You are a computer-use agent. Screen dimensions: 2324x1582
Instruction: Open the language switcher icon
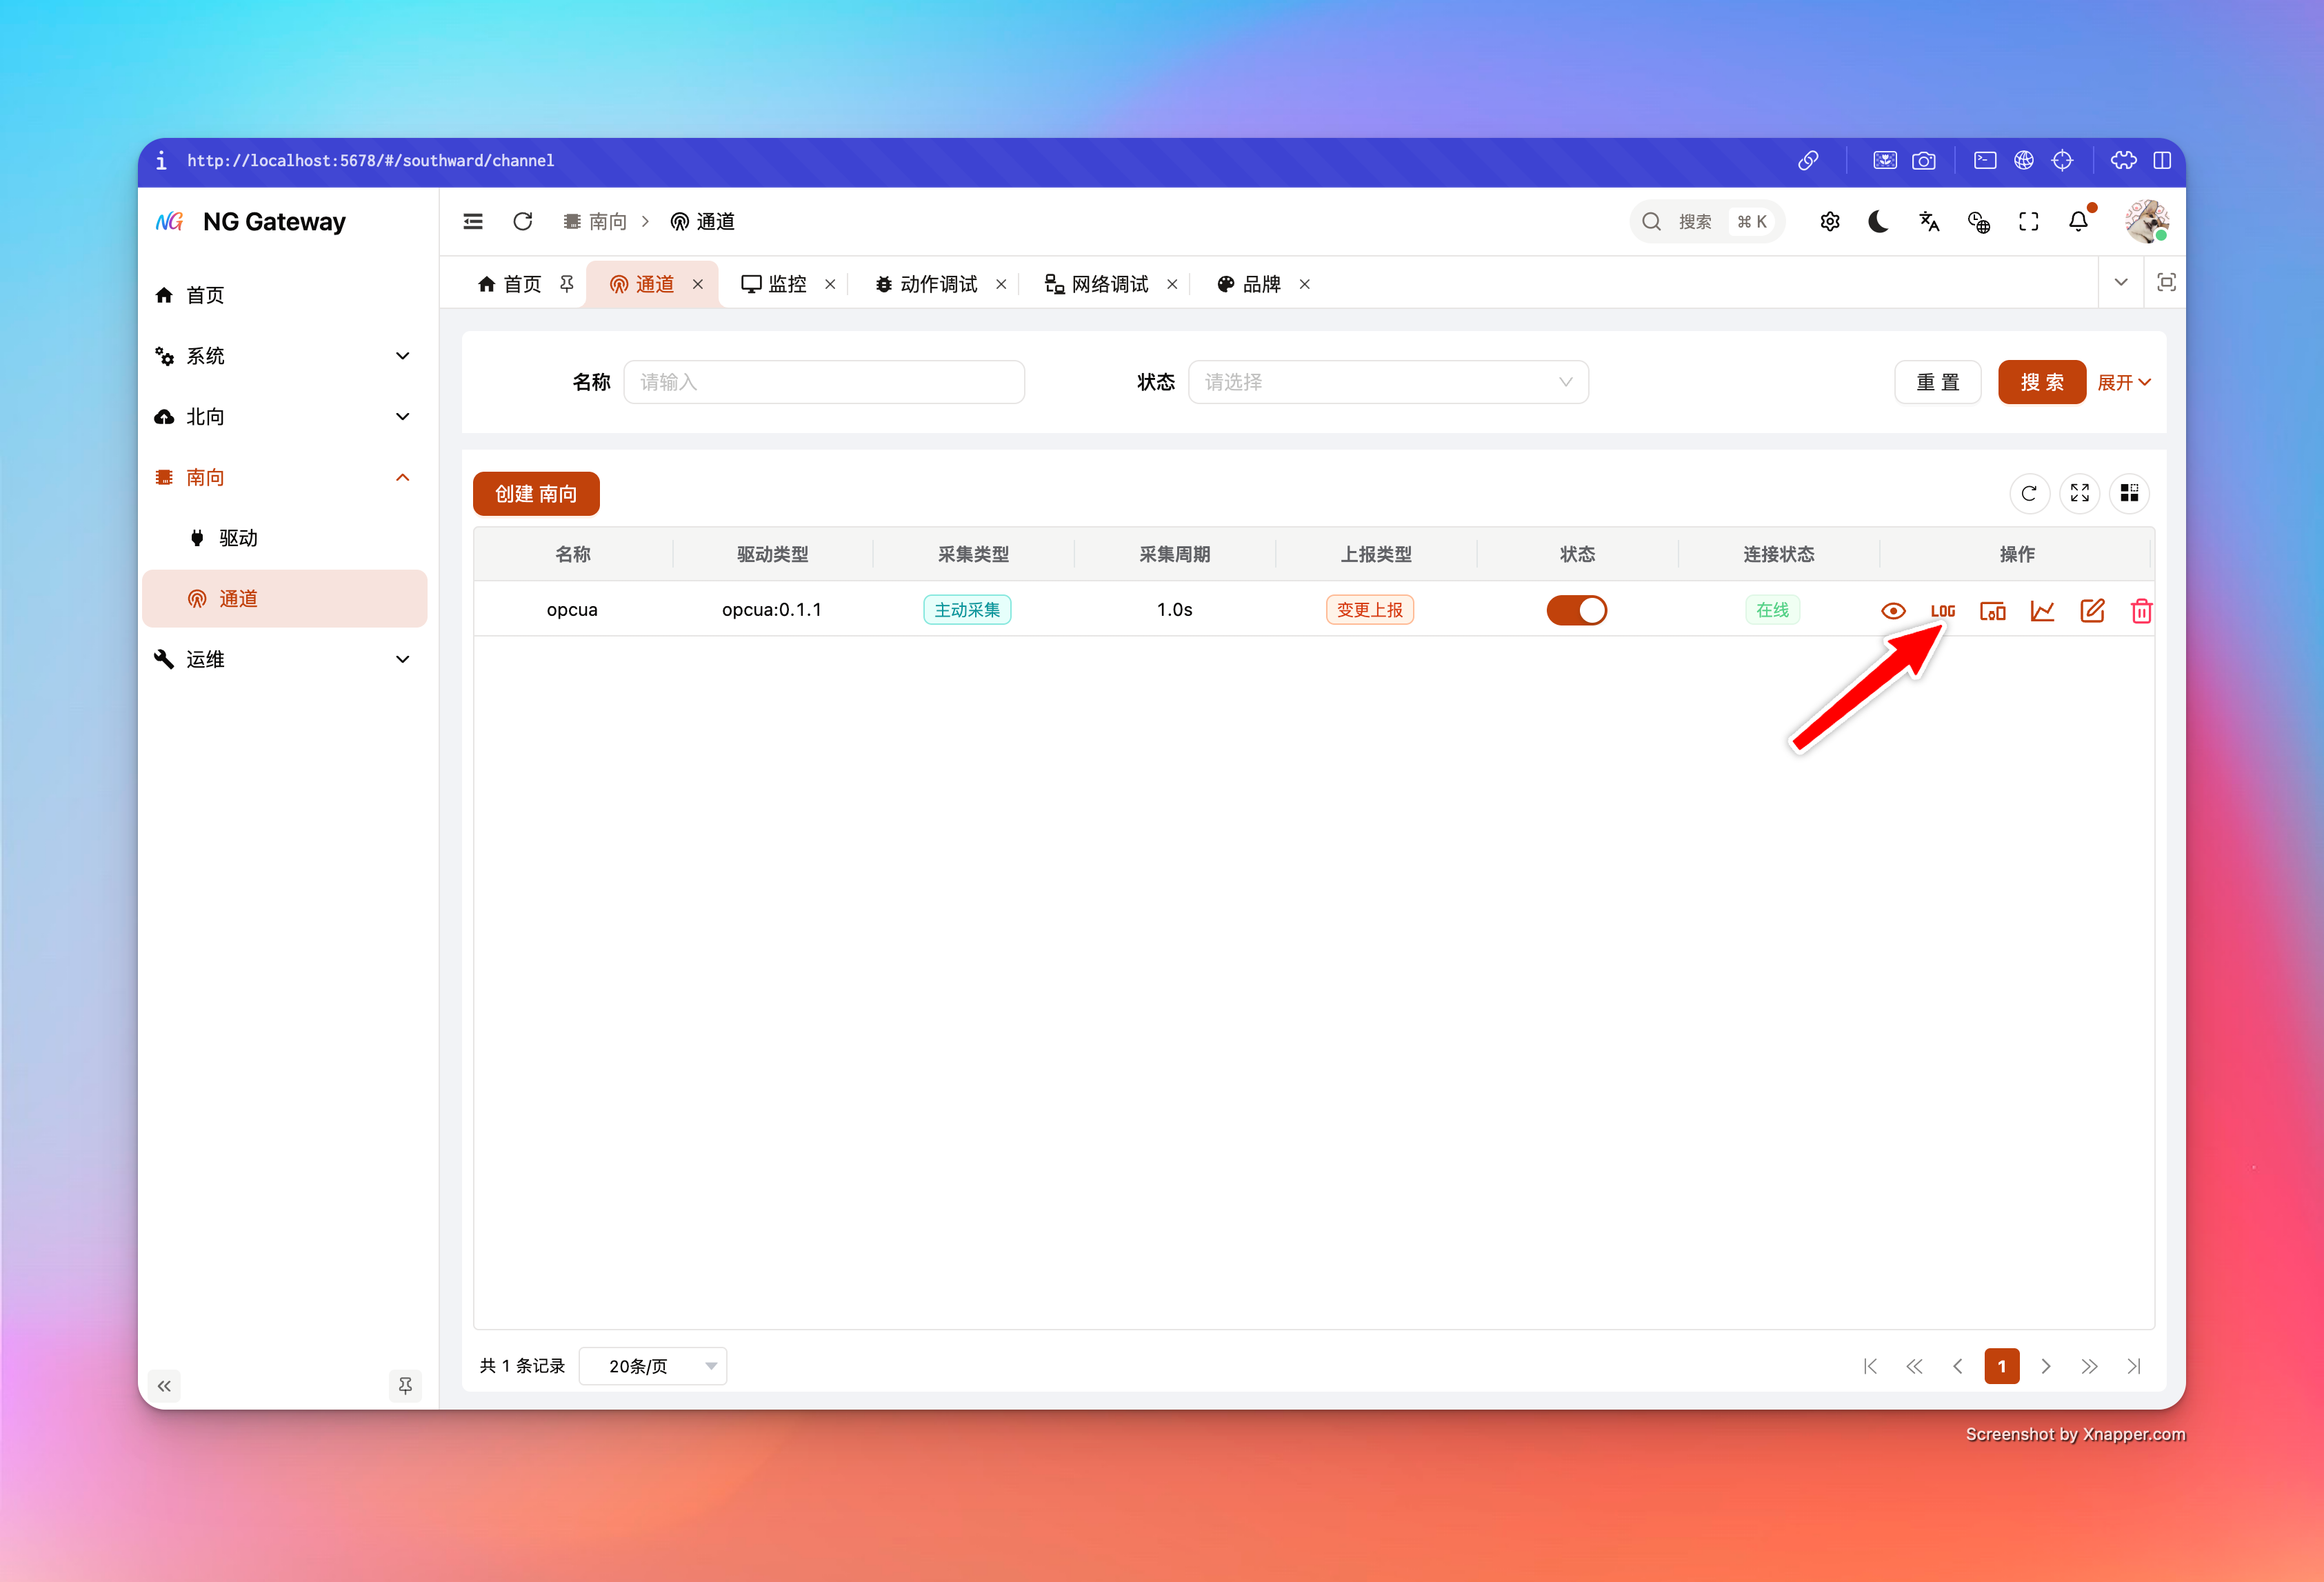click(1929, 221)
